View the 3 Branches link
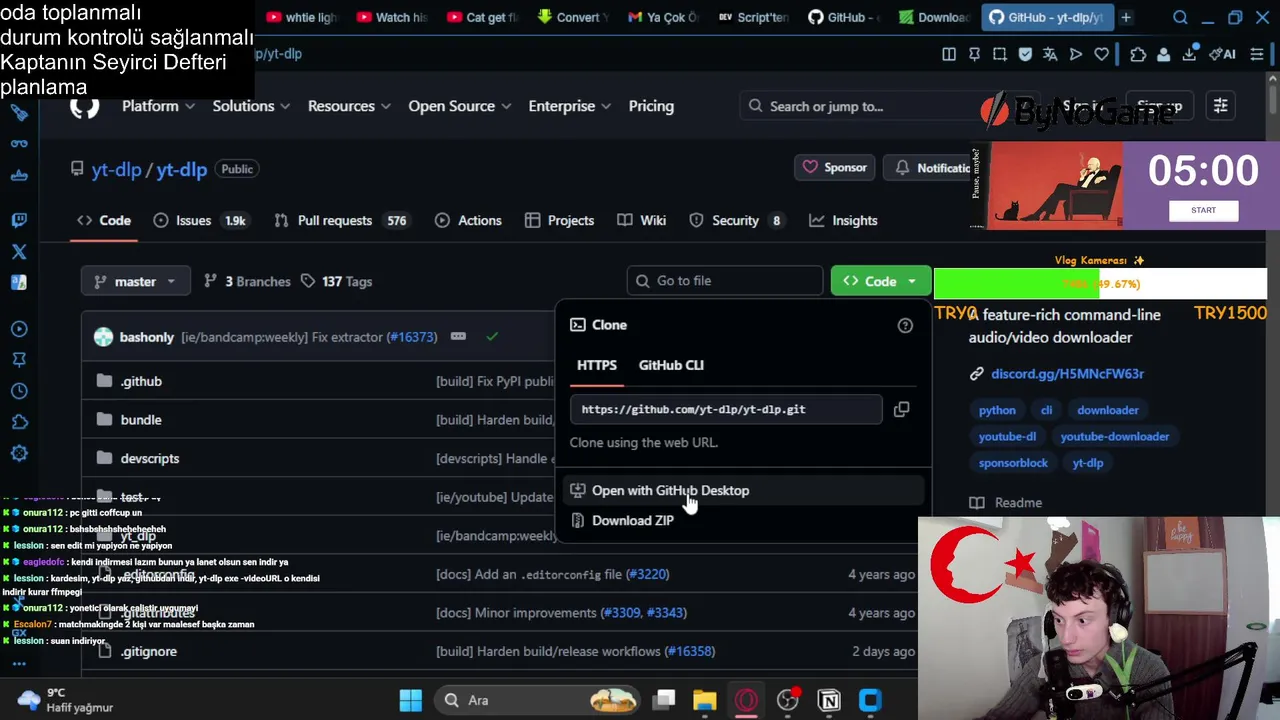This screenshot has height=720, width=1280. [x=247, y=282]
